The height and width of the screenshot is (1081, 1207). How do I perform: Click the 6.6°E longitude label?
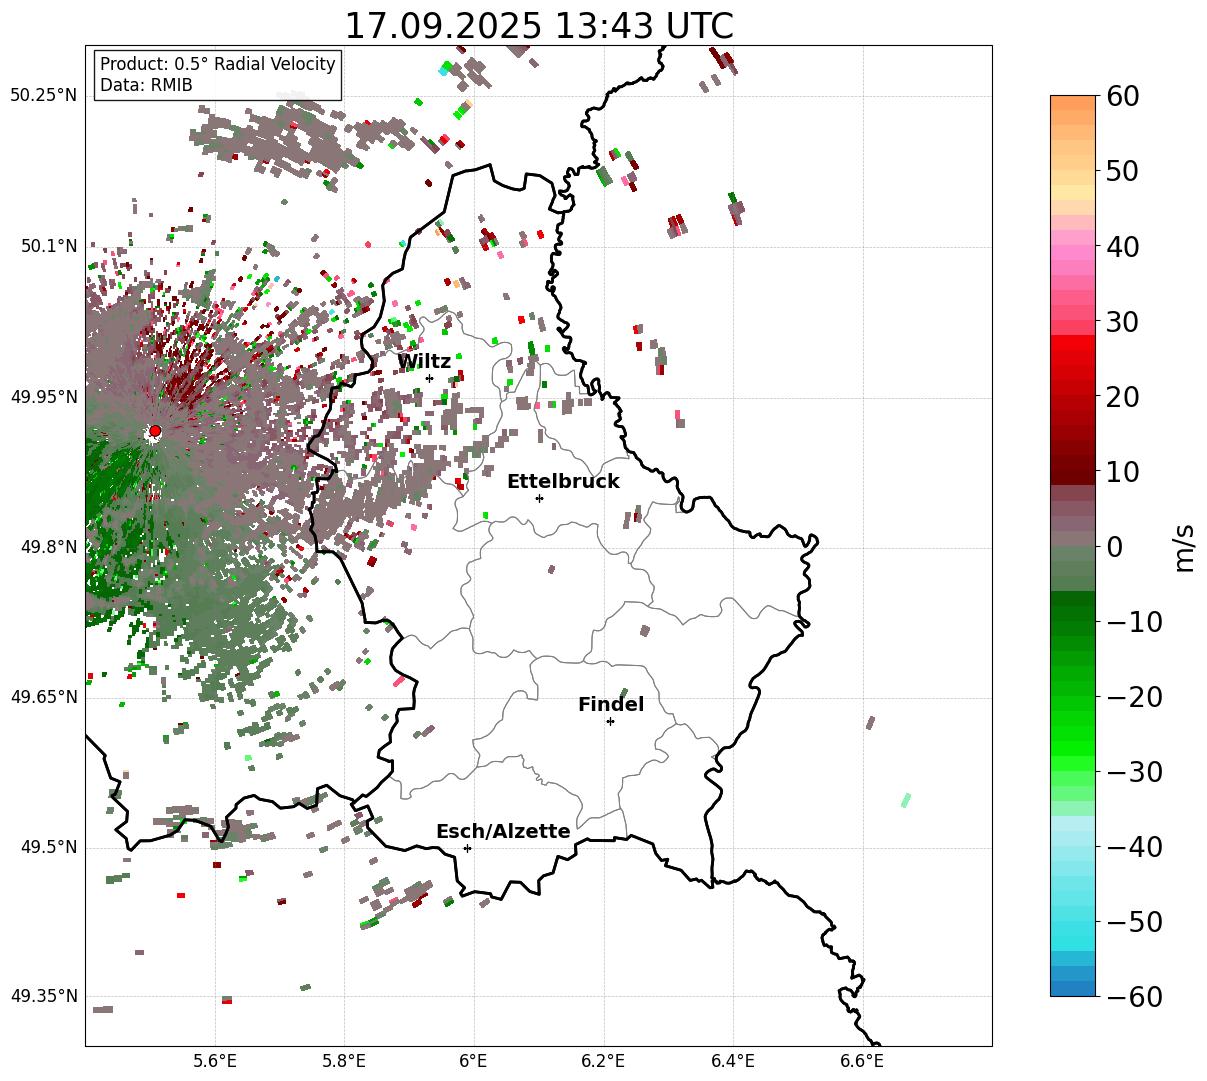[x=862, y=1060]
